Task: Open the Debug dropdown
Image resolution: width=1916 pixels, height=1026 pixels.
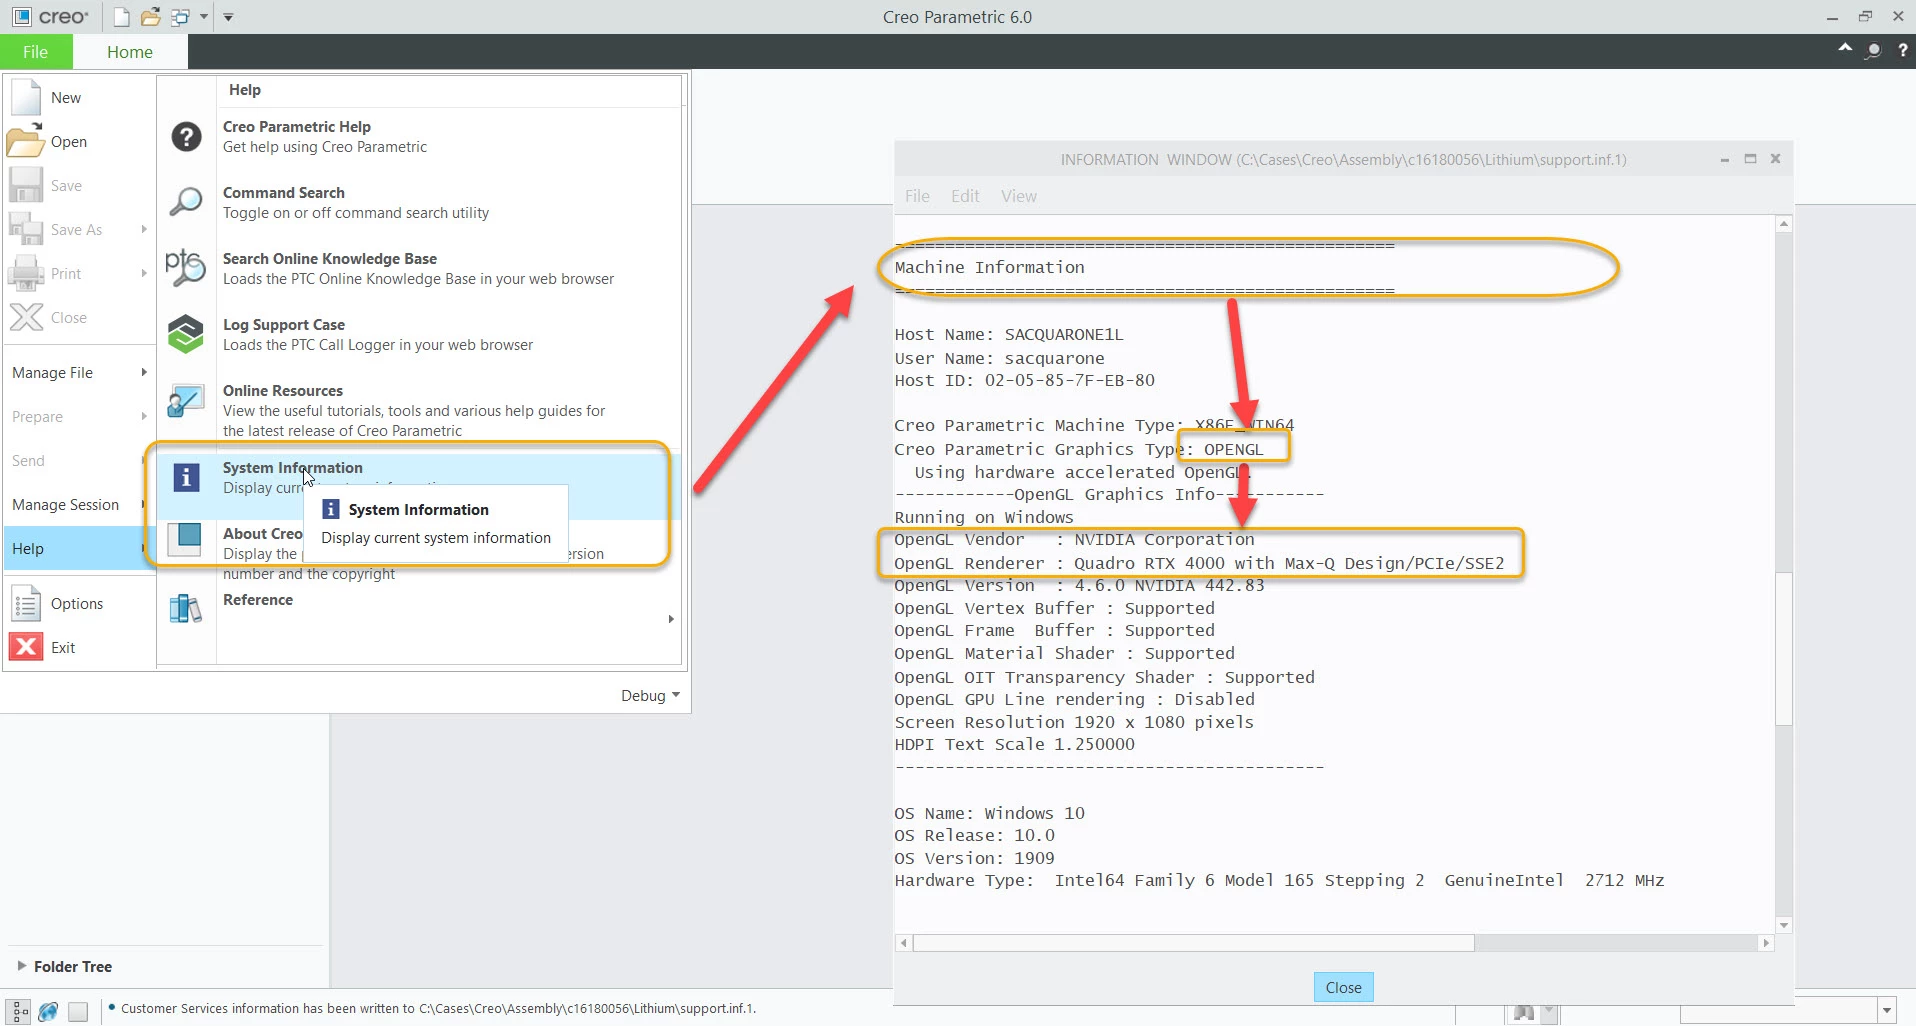Action: [650, 695]
